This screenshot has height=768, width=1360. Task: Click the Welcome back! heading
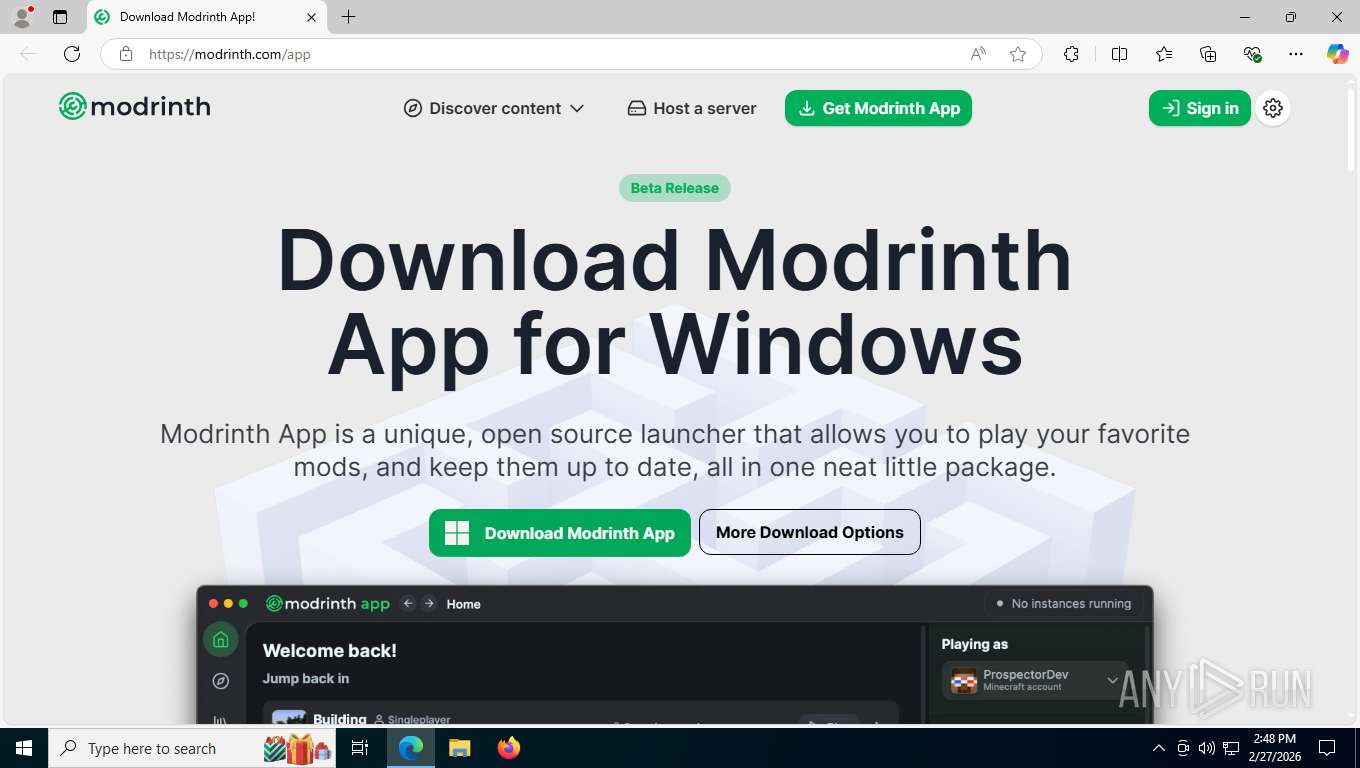click(x=330, y=651)
